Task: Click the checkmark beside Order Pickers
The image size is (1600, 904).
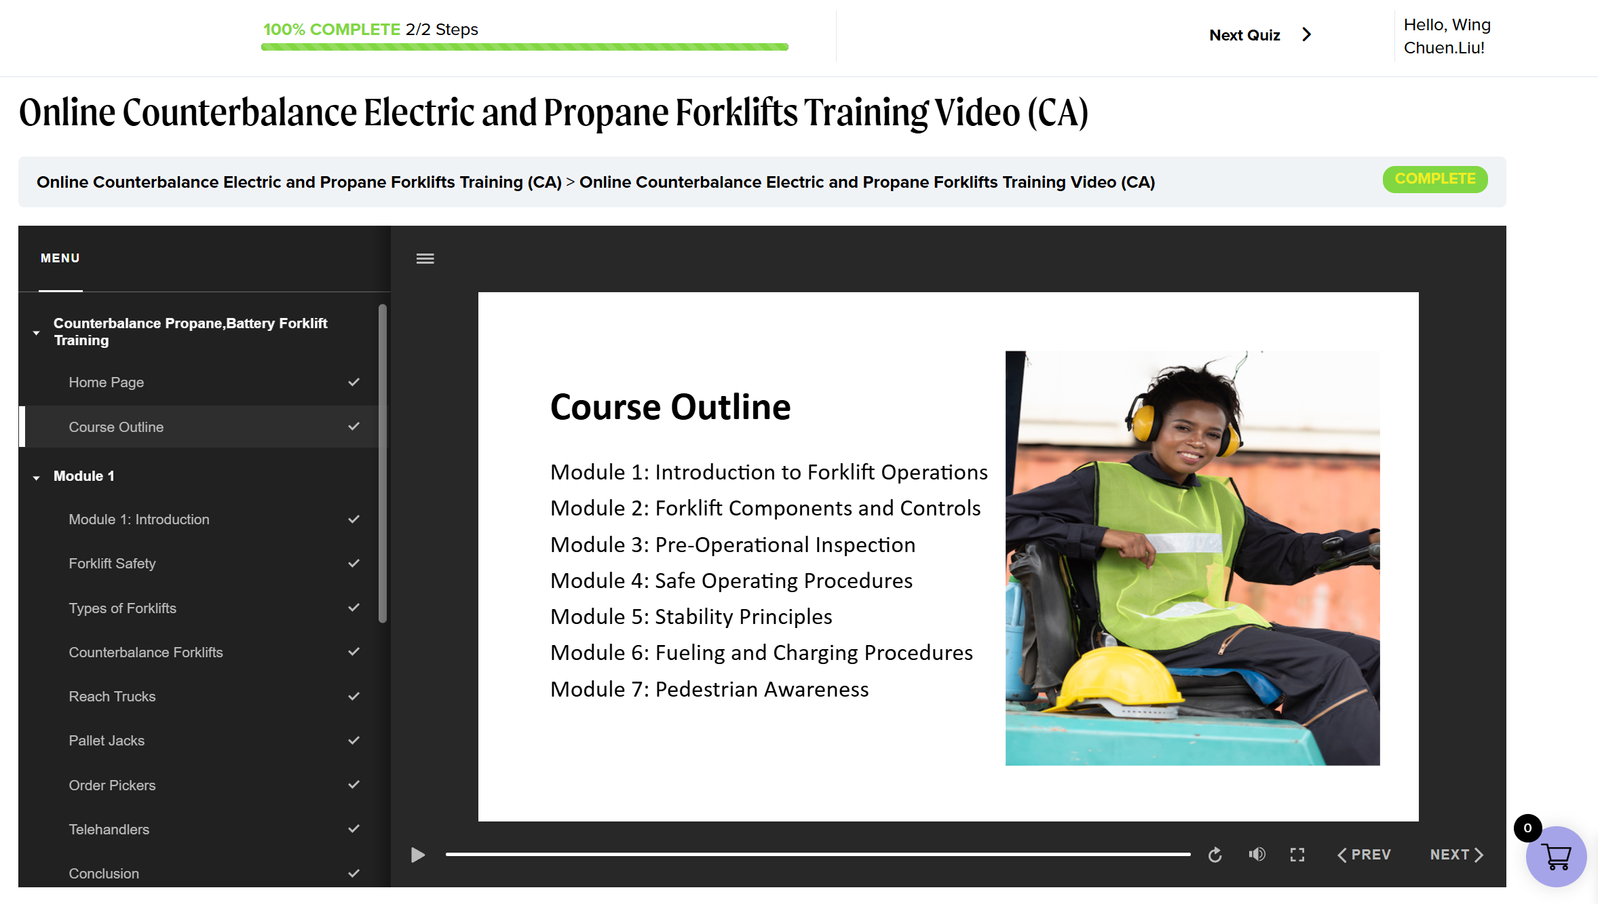Action: 354,785
